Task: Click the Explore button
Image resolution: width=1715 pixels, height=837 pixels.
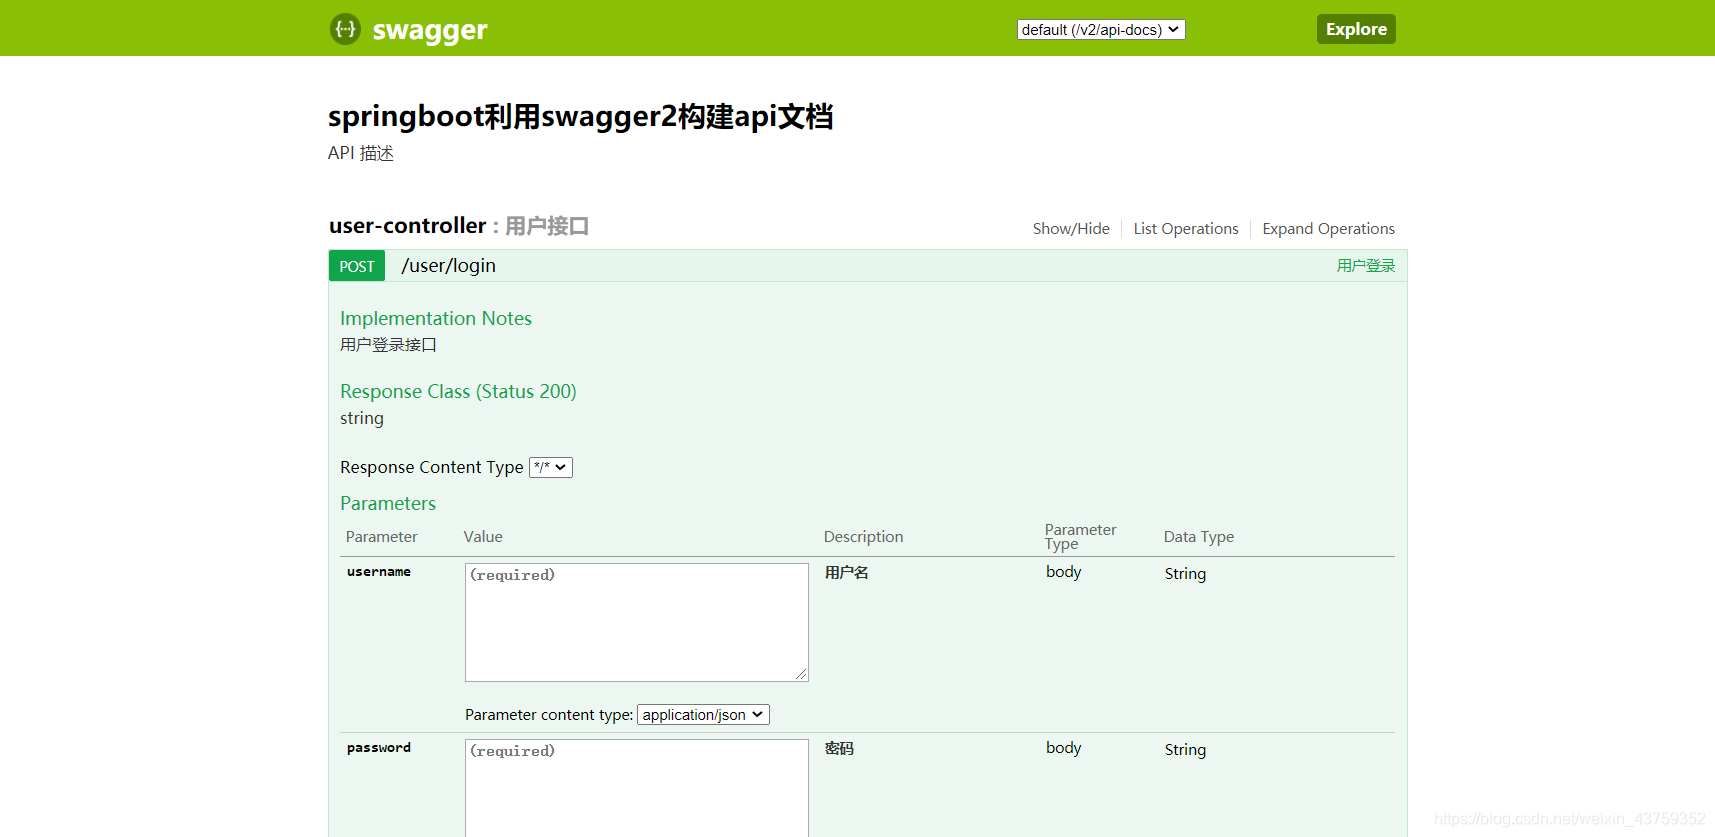Action: pos(1356,29)
